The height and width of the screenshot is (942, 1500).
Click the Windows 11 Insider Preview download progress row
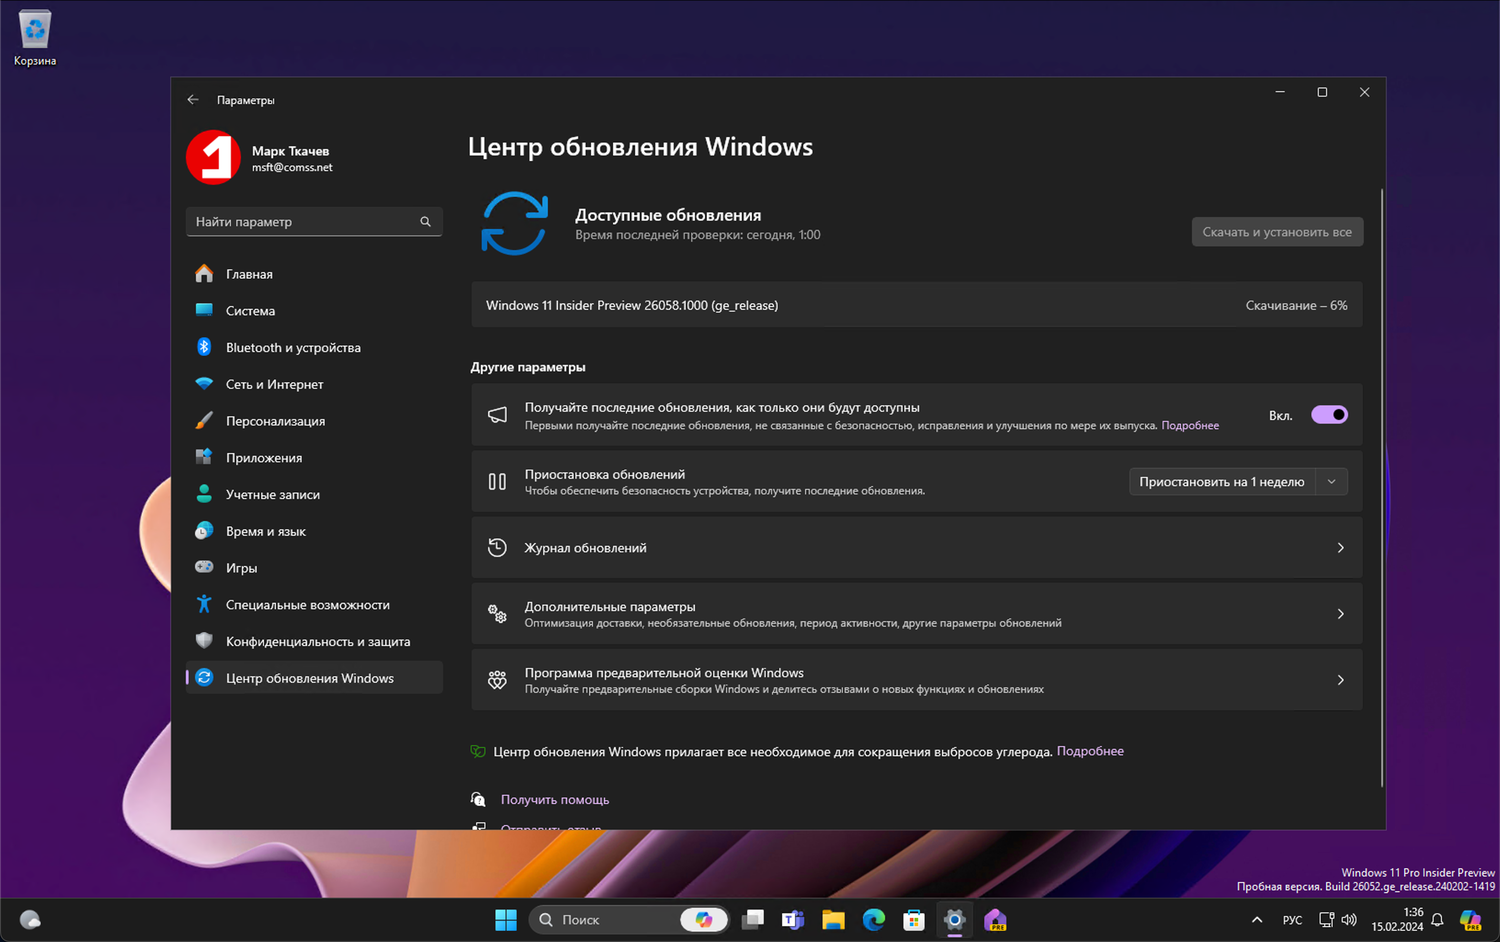tap(916, 305)
